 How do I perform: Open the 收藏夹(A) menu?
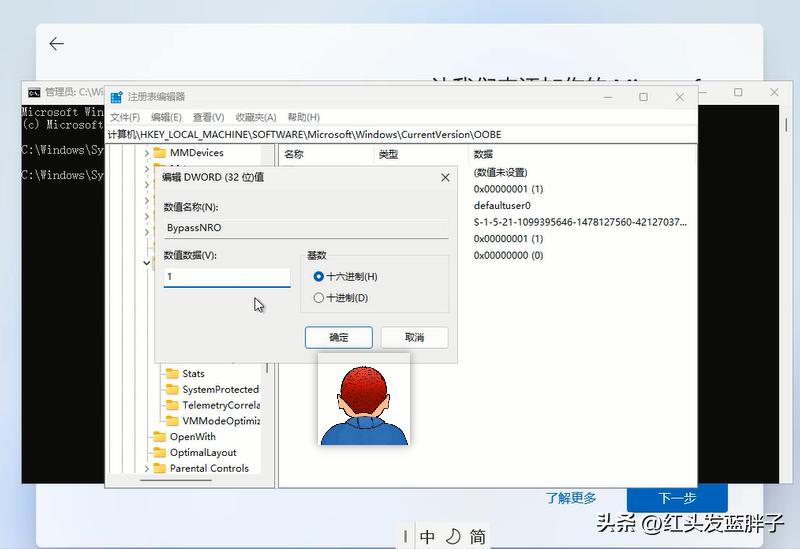(256, 117)
